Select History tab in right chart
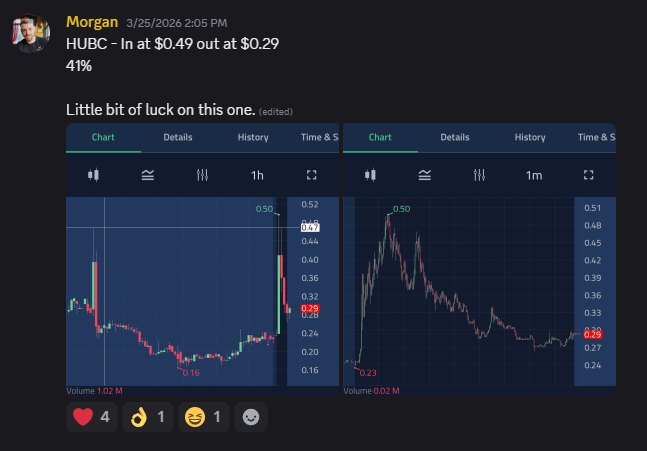 coord(530,137)
